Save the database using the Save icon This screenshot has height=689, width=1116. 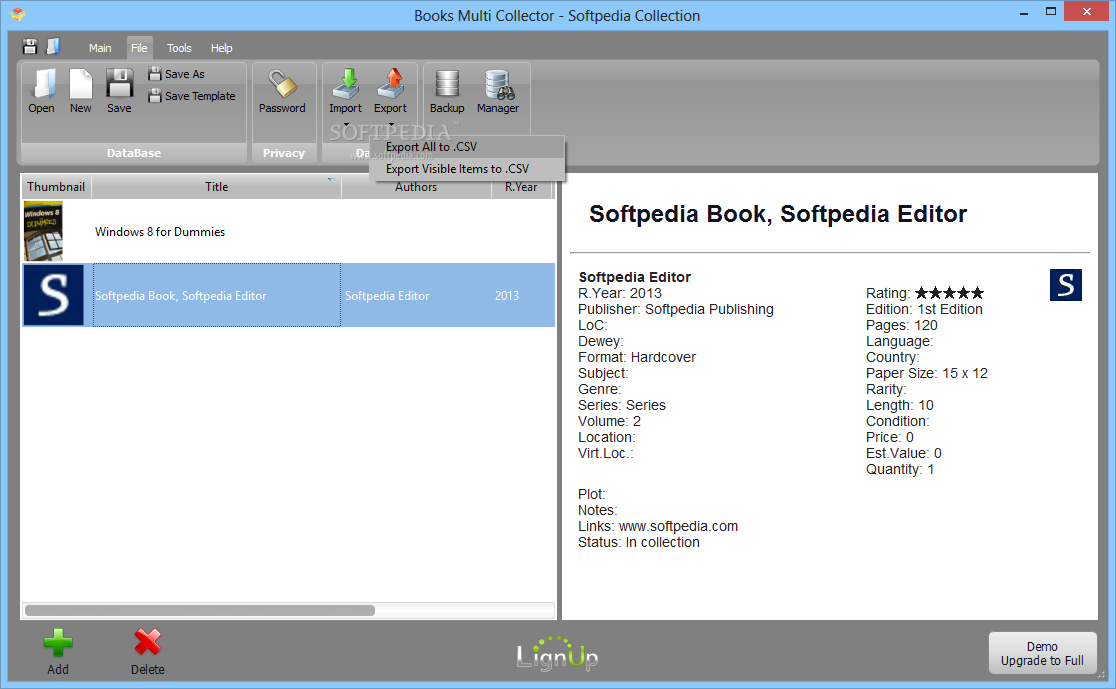tap(119, 90)
